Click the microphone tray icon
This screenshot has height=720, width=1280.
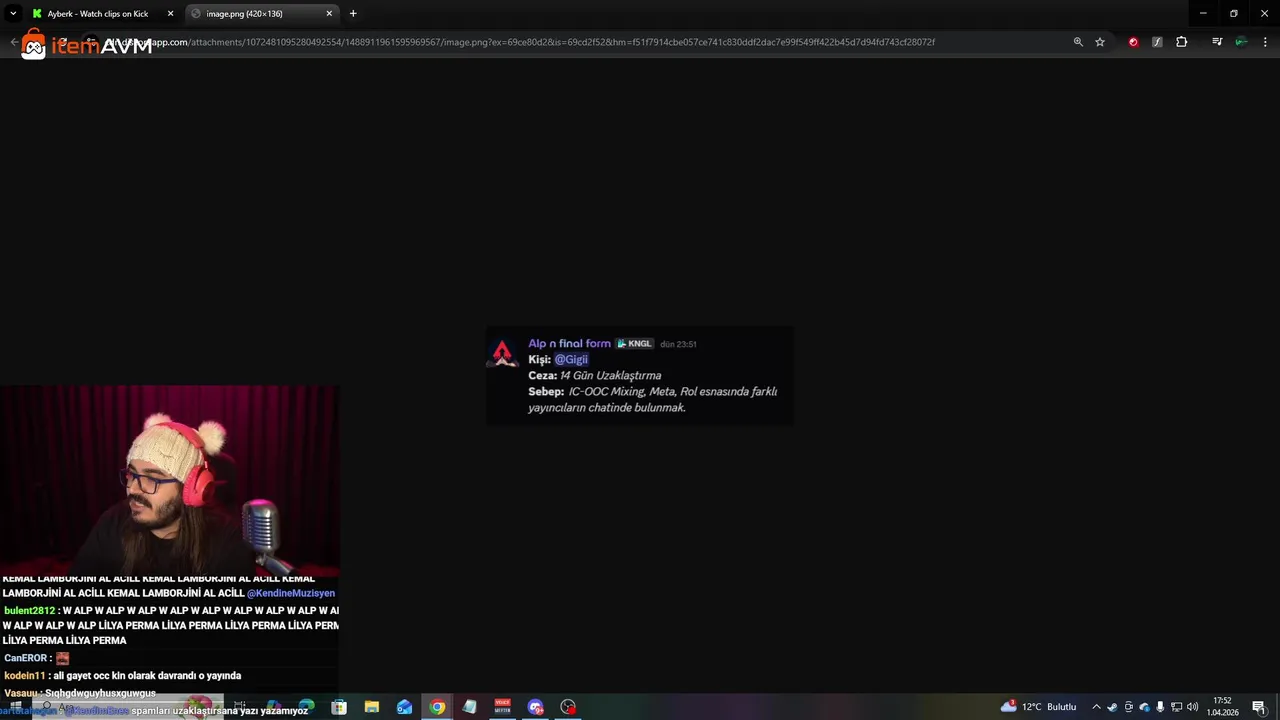click(1160, 707)
